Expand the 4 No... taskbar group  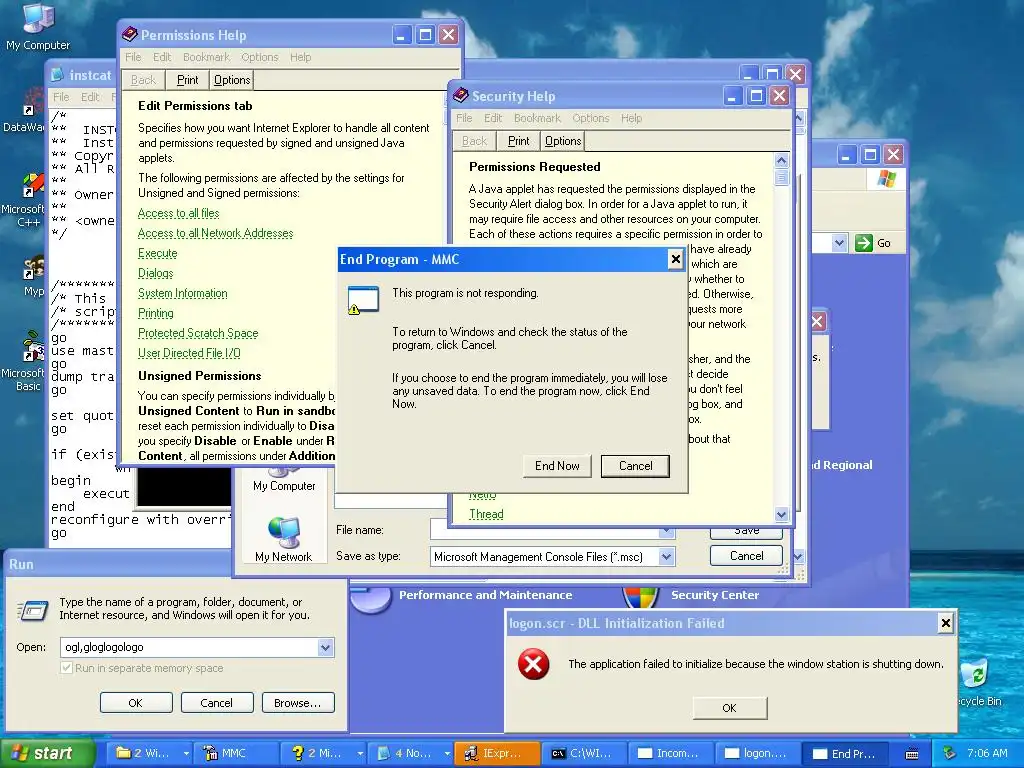coord(447,753)
